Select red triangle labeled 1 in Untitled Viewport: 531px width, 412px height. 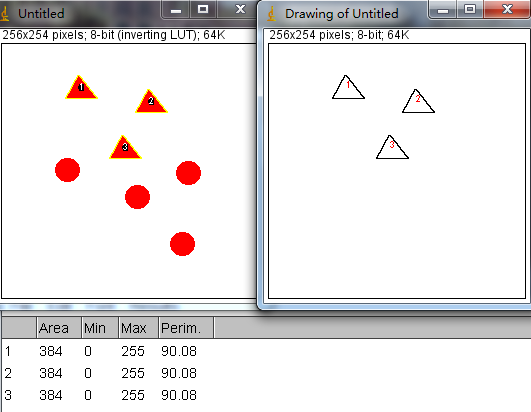pyautogui.click(x=81, y=89)
